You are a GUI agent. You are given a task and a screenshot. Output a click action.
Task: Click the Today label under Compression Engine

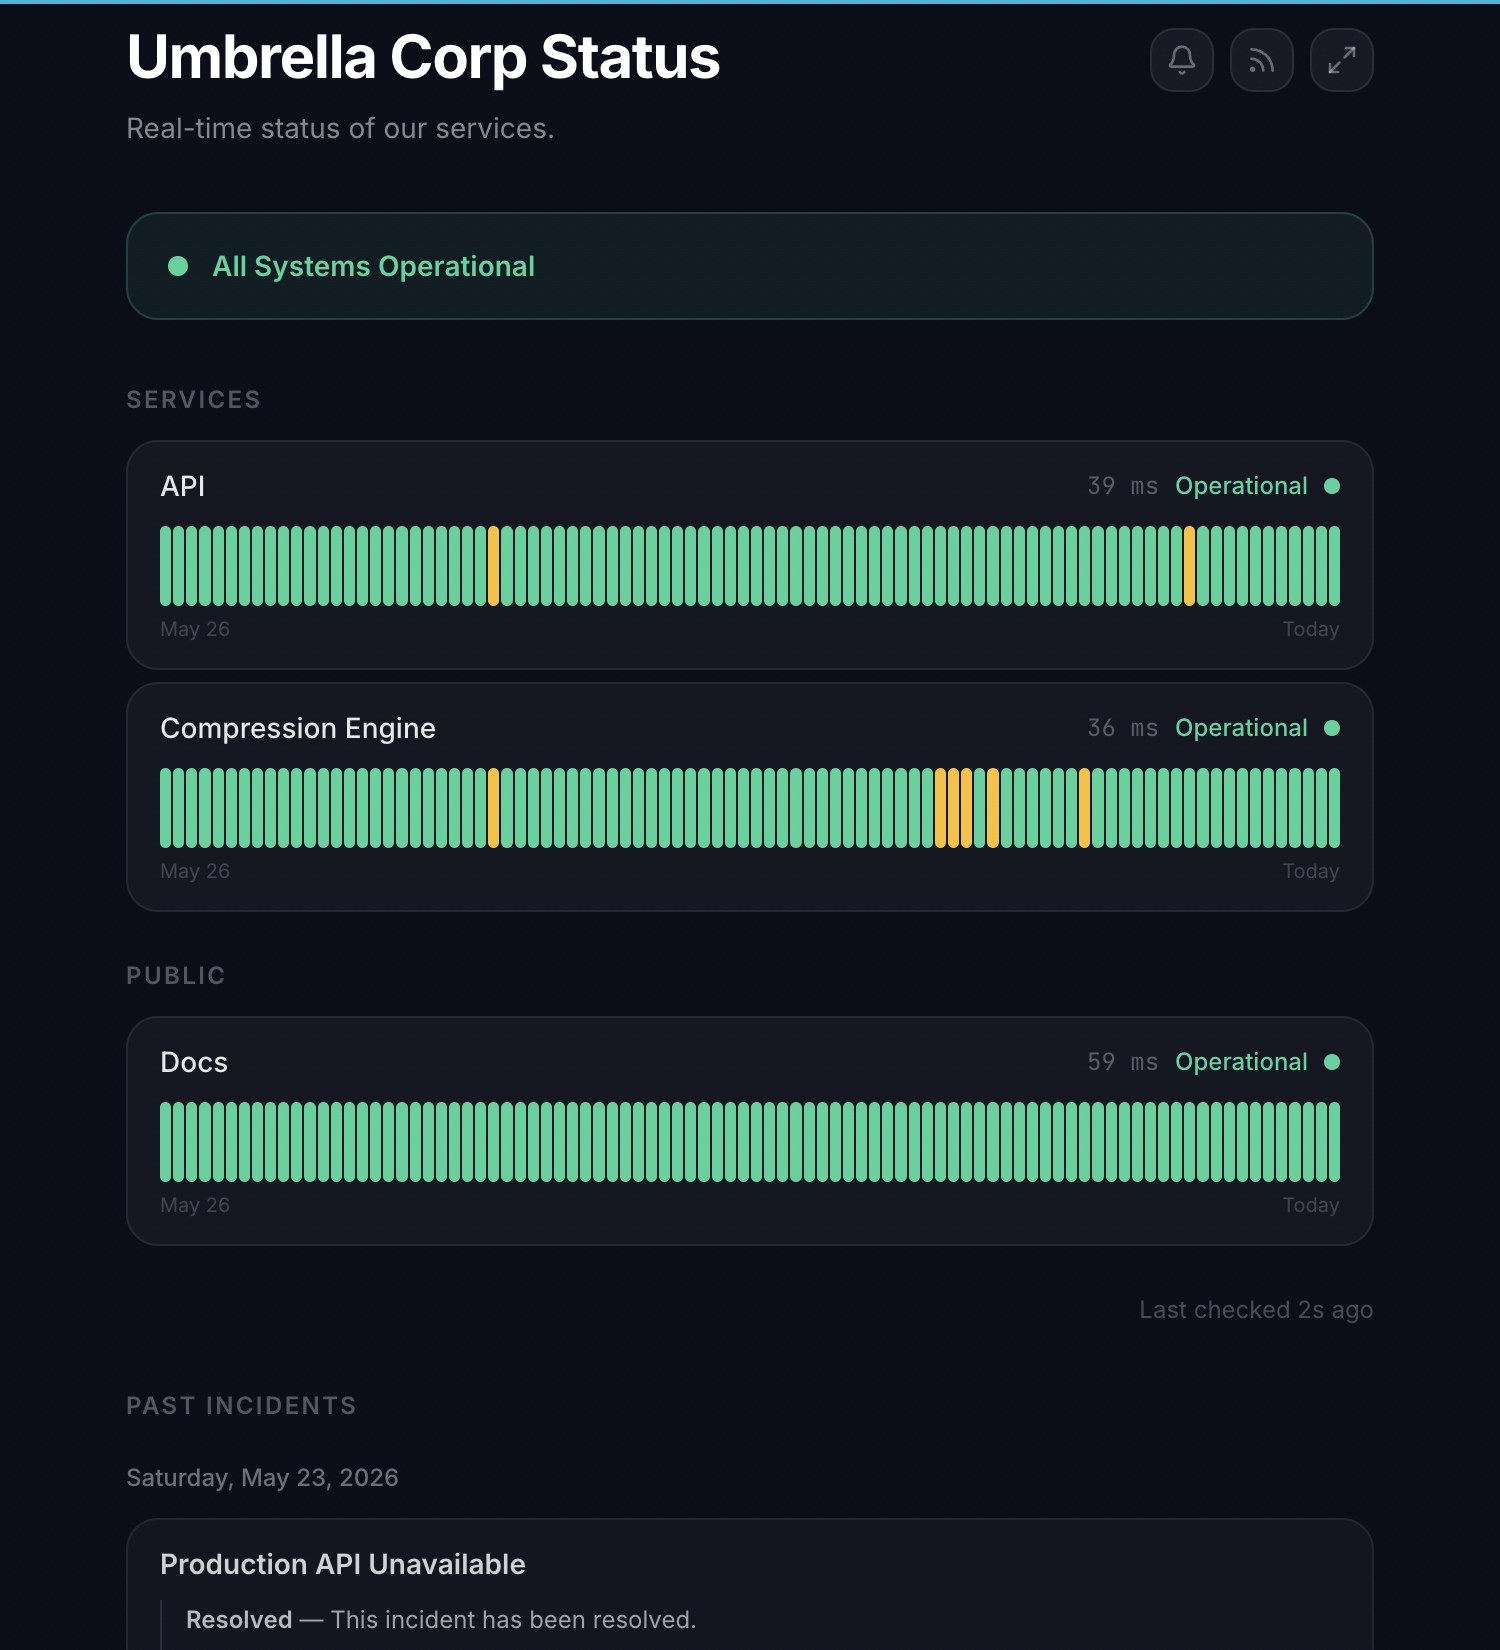click(x=1311, y=871)
